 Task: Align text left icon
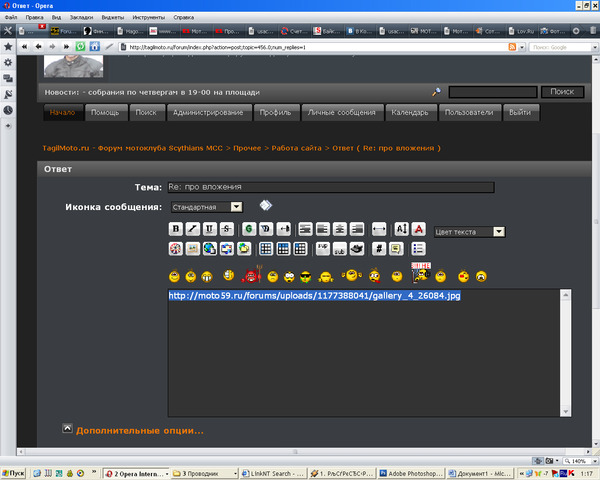[x=323, y=229]
